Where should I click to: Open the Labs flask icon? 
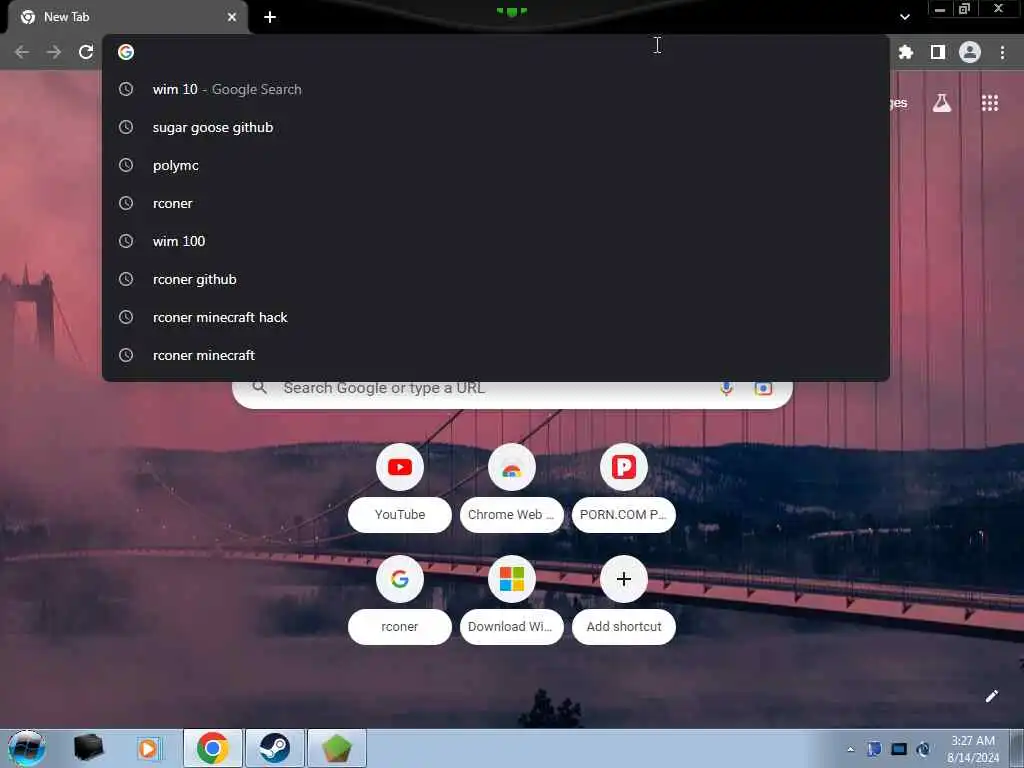coord(942,103)
